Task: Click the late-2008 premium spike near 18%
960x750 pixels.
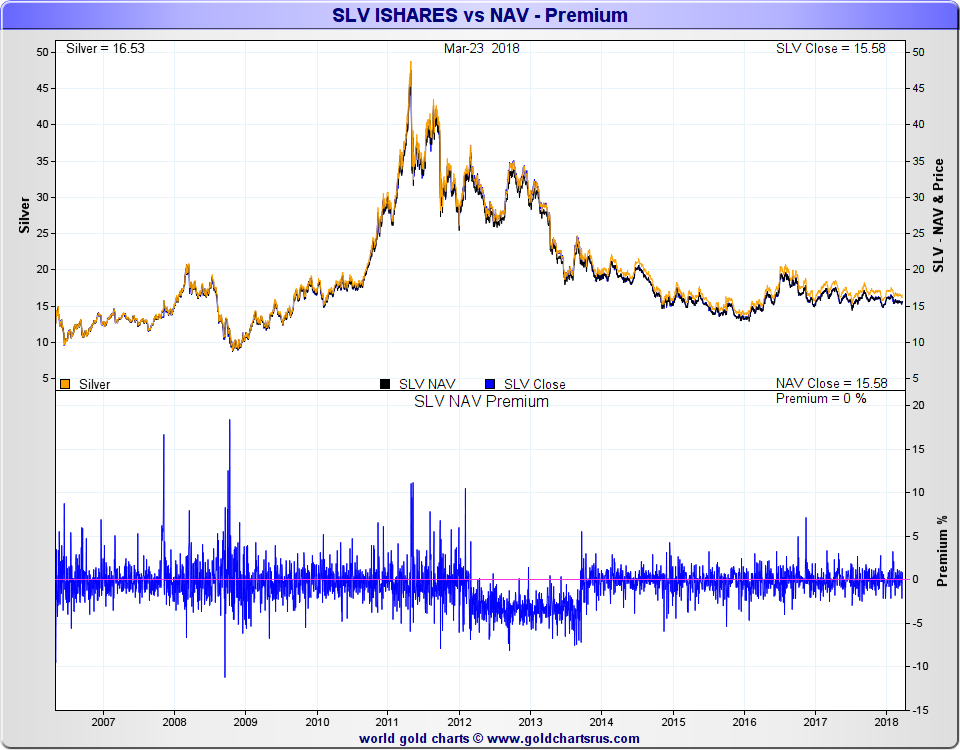Action: tap(230, 422)
